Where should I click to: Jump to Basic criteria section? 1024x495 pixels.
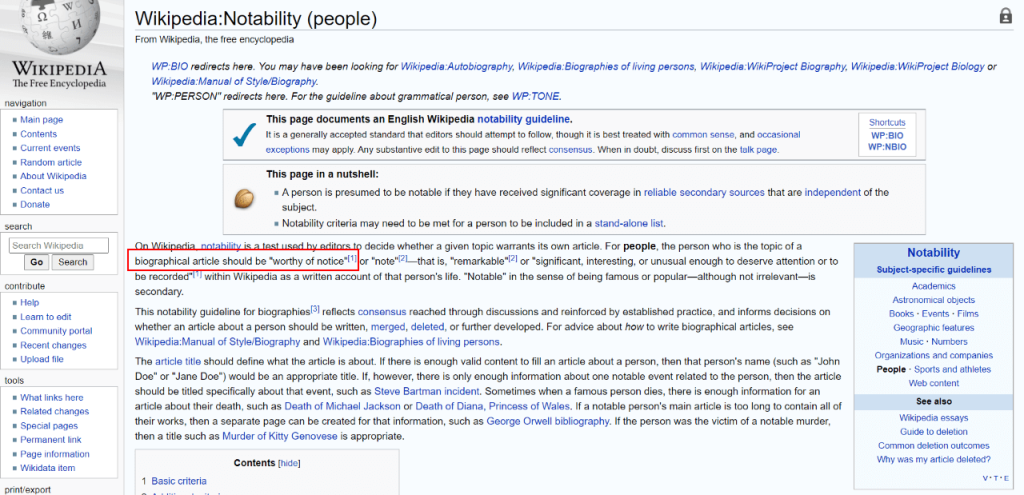coord(179,481)
